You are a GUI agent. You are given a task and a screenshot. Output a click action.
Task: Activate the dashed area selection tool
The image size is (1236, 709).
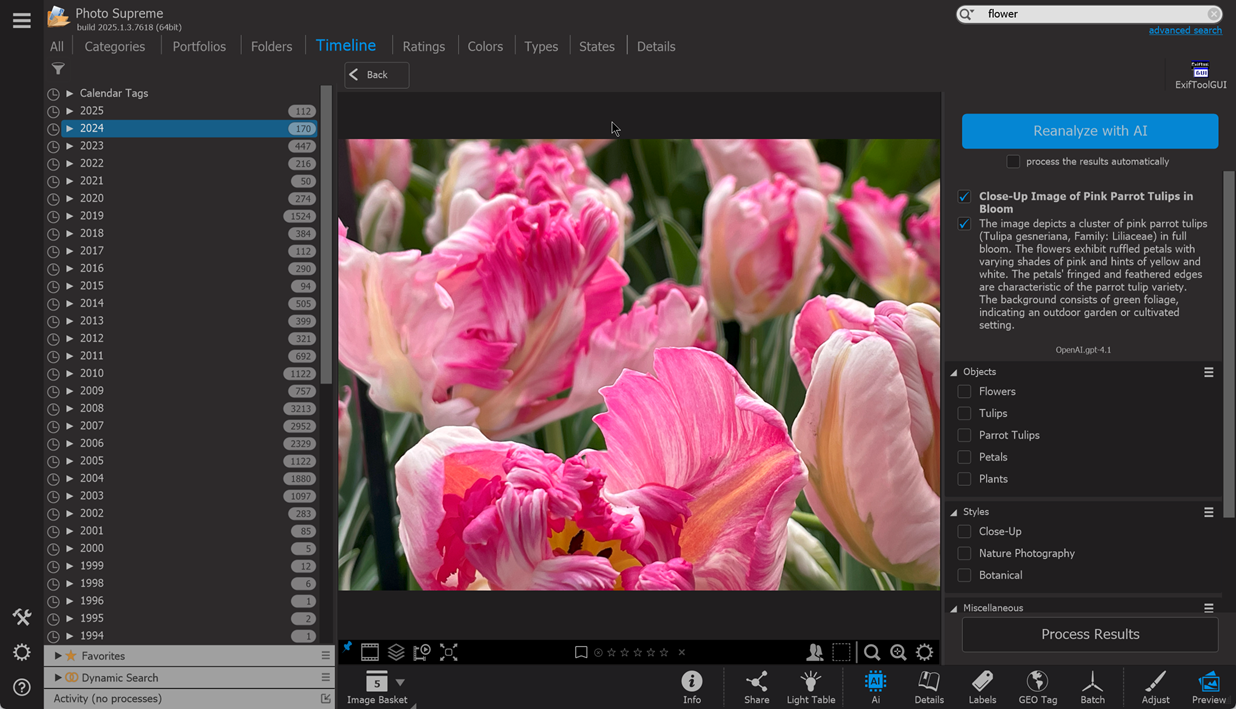[x=842, y=652]
